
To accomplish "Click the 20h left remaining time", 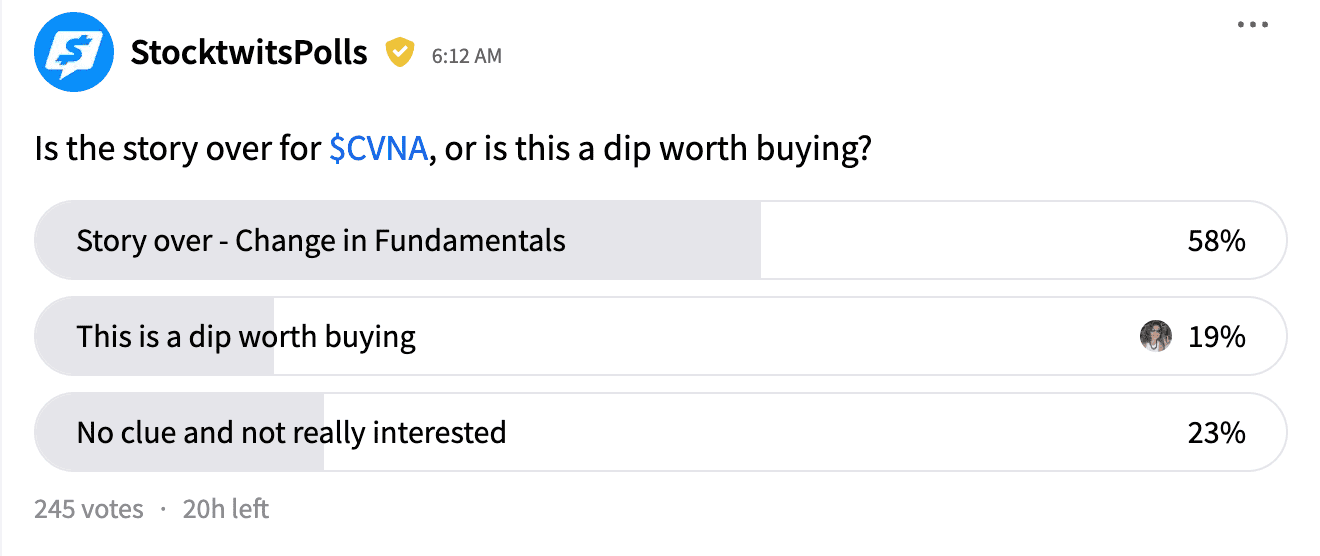I will coord(226,509).
